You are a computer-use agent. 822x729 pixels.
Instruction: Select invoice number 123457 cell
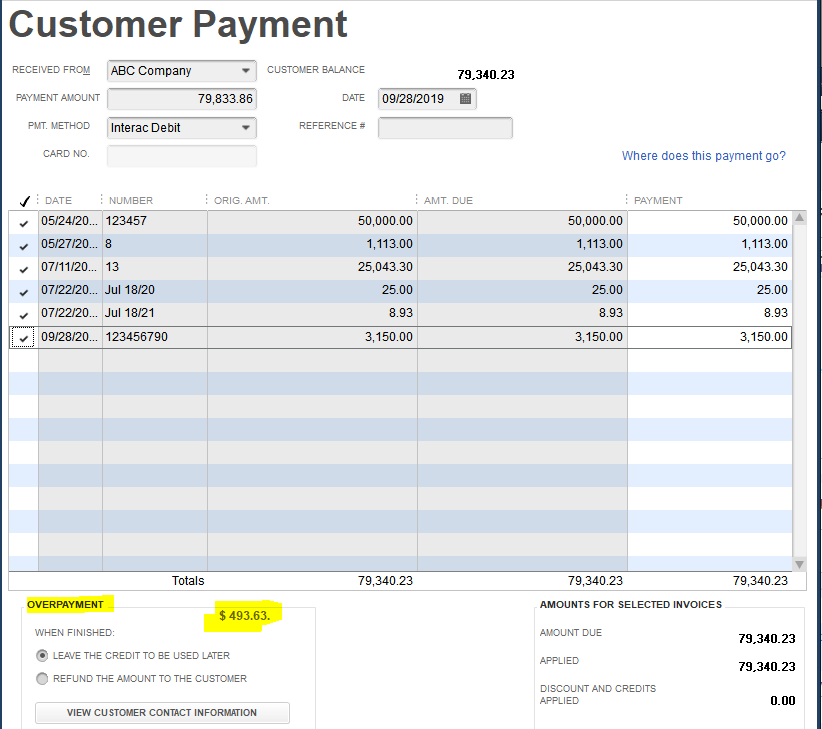coord(155,221)
